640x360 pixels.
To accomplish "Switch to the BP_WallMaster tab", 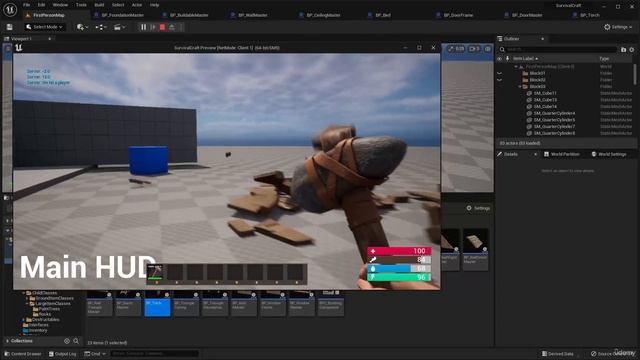I will coord(253,15).
